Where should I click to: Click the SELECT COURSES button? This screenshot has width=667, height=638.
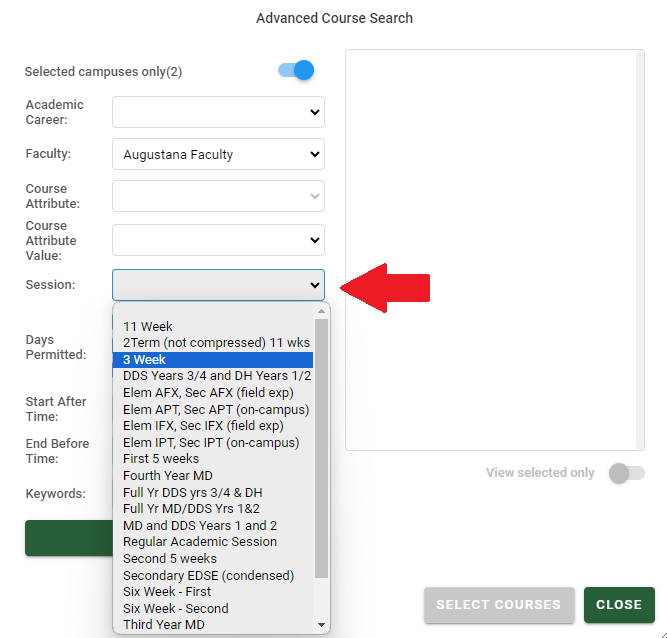498,605
